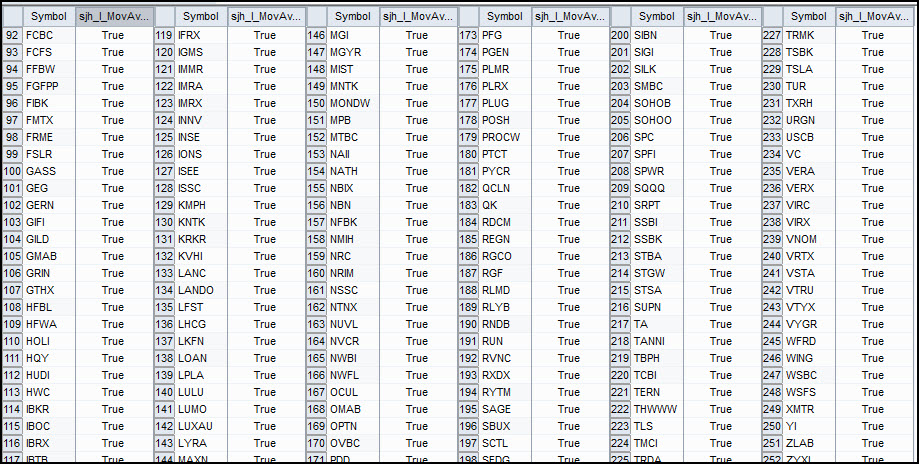Select the WSFS symbol cell
The height and width of the screenshot is (464, 919).
[809, 392]
